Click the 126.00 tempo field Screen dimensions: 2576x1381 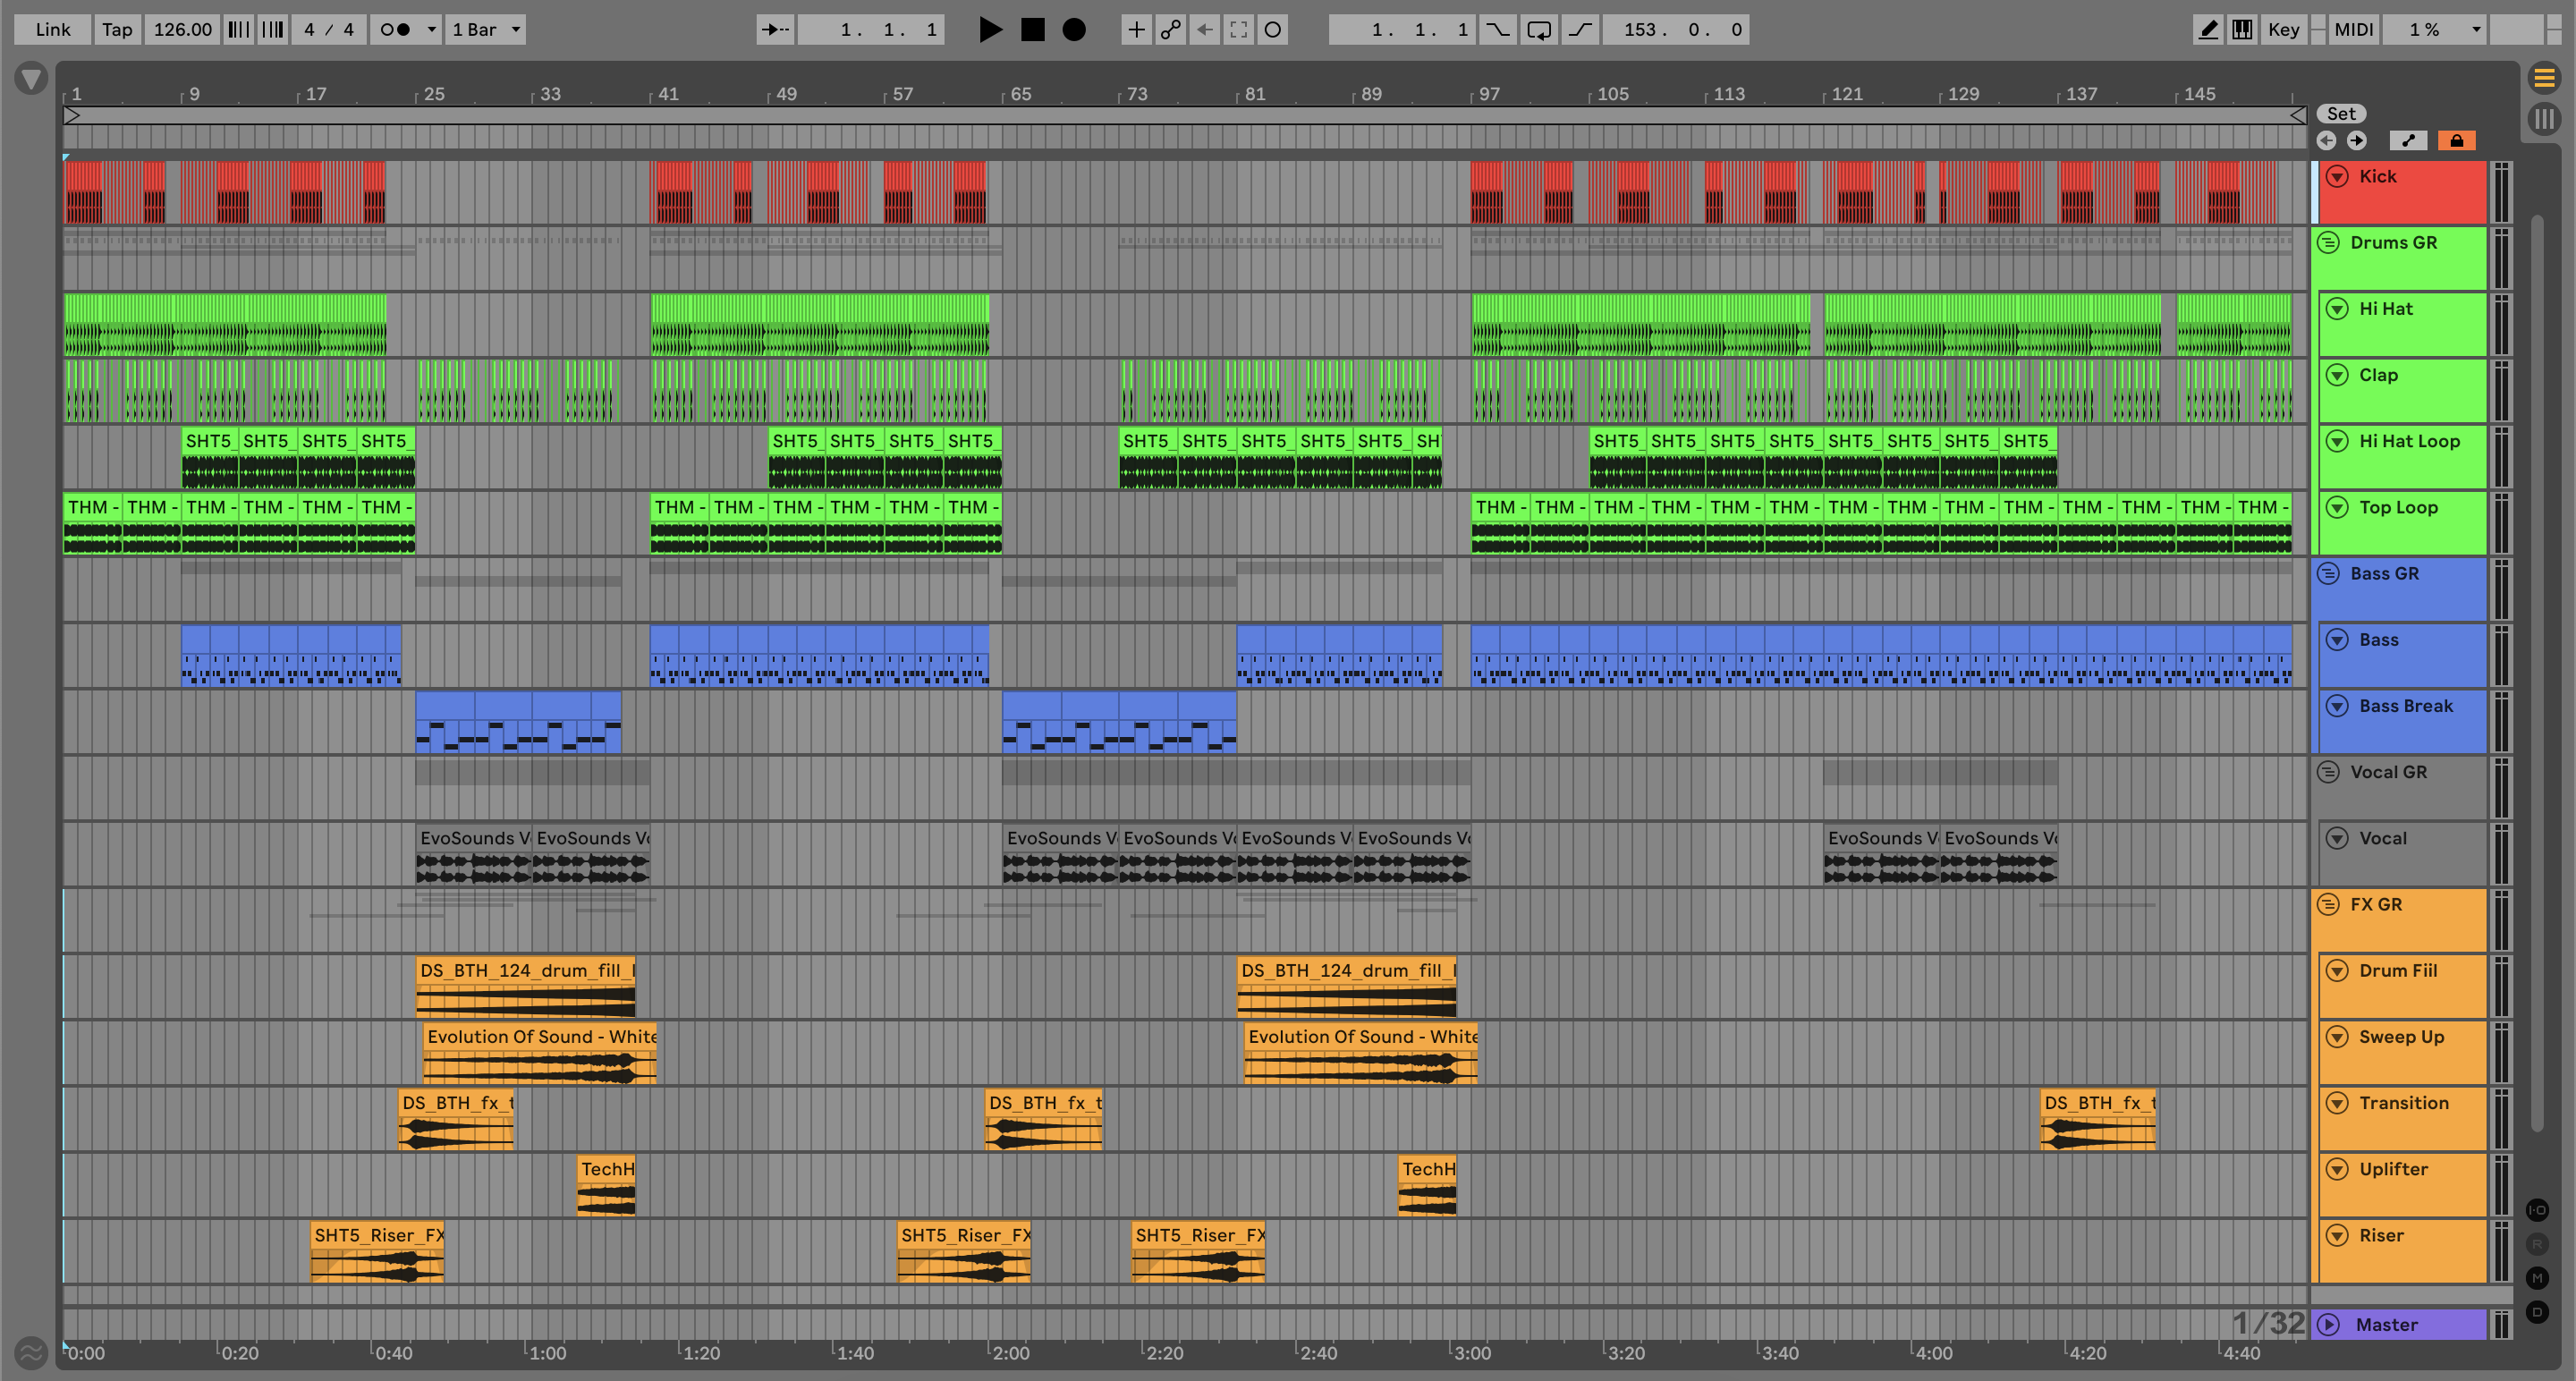[182, 30]
